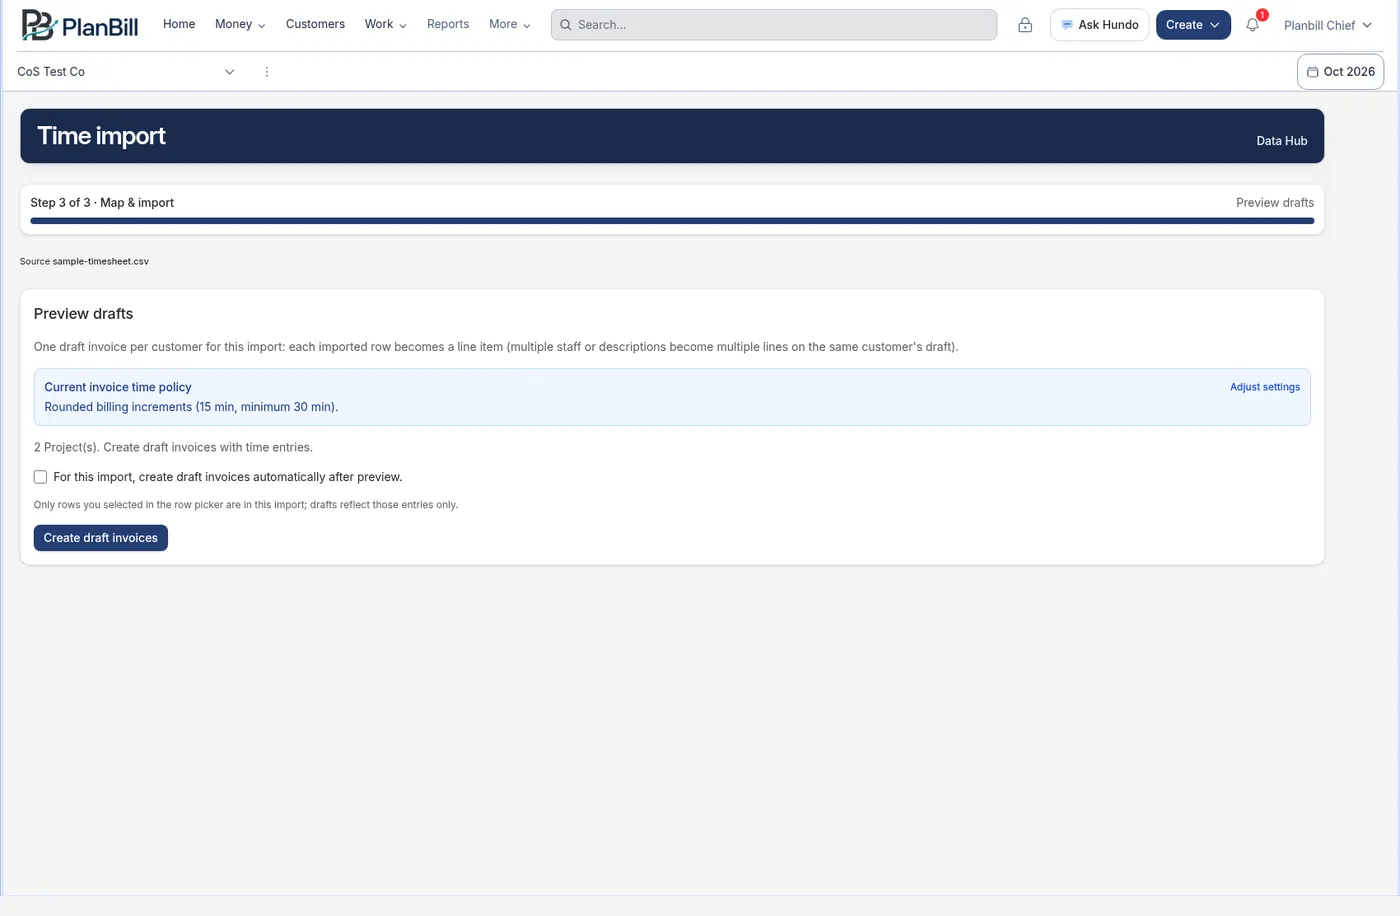Expand the Money menu

tap(240, 24)
